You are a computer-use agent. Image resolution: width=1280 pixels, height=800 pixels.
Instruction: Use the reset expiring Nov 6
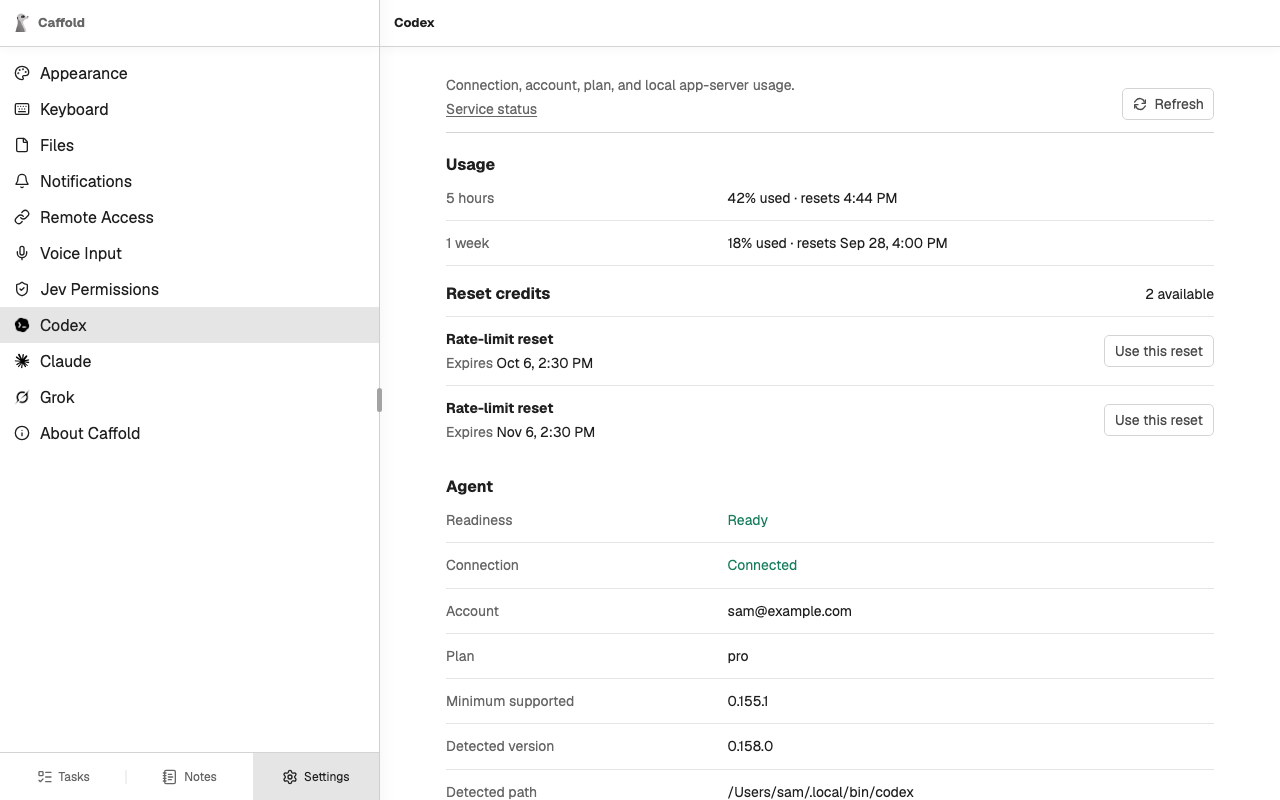(1158, 420)
